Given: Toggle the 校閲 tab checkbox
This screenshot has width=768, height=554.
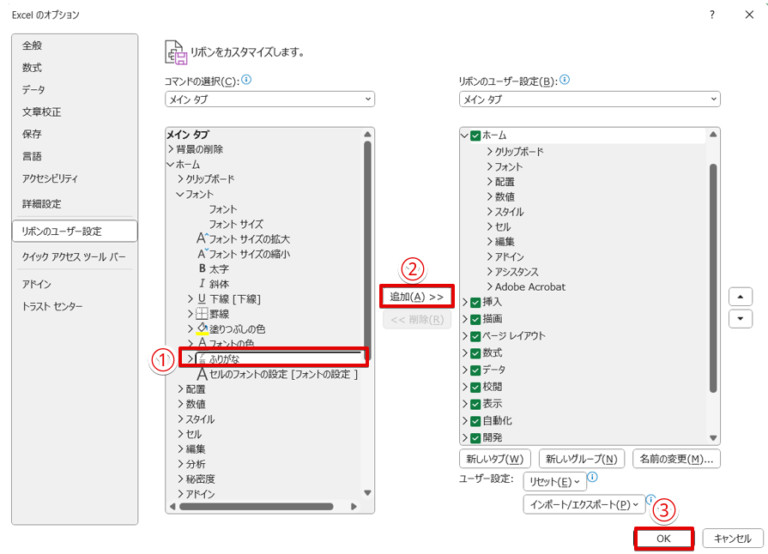Looking at the screenshot, I should tap(475, 387).
